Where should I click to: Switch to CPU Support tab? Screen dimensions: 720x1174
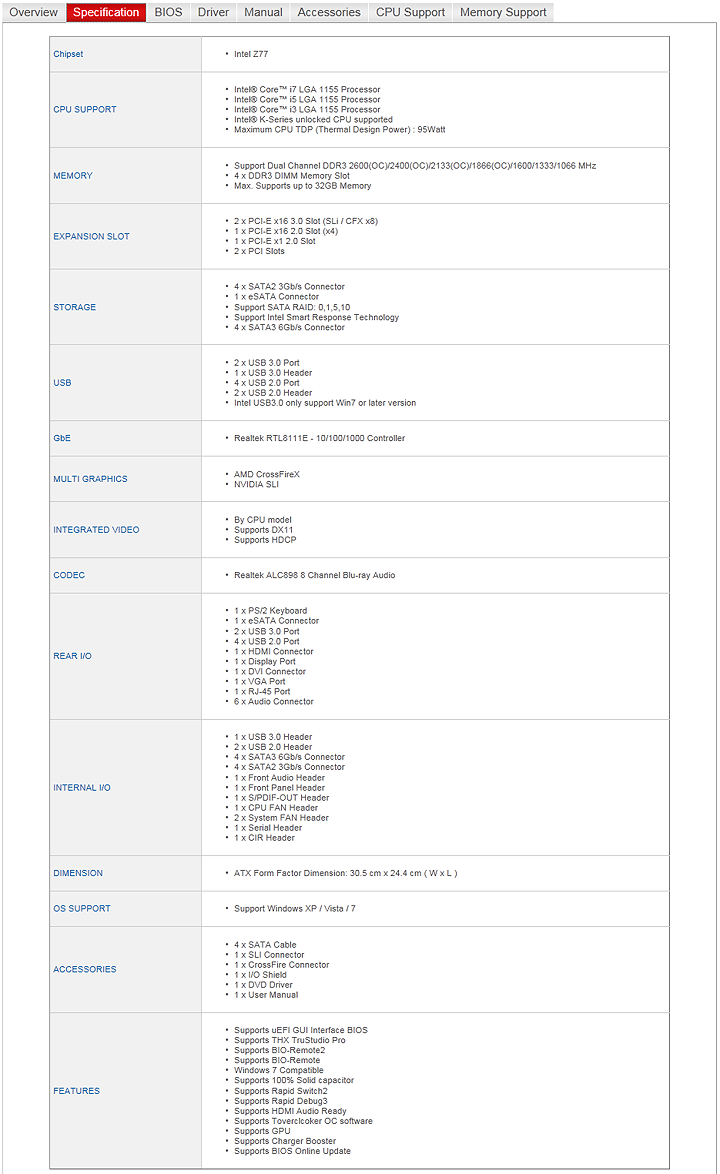click(410, 12)
